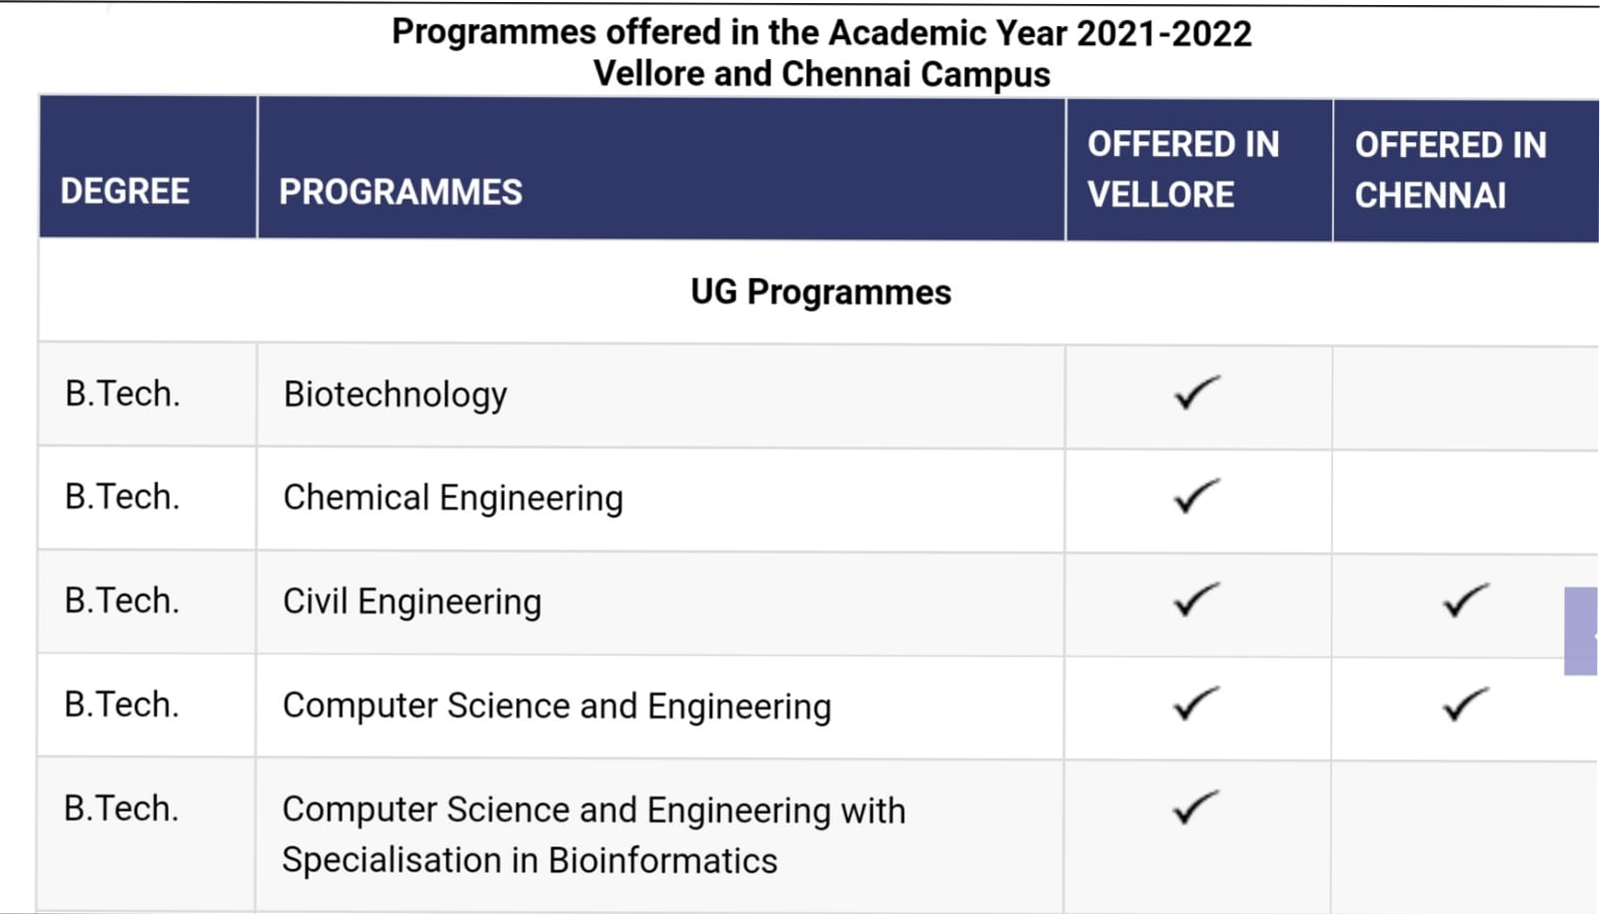Select the Chemical Engineering programme name
The height and width of the screenshot is (914, 1600).
(453, 498)
